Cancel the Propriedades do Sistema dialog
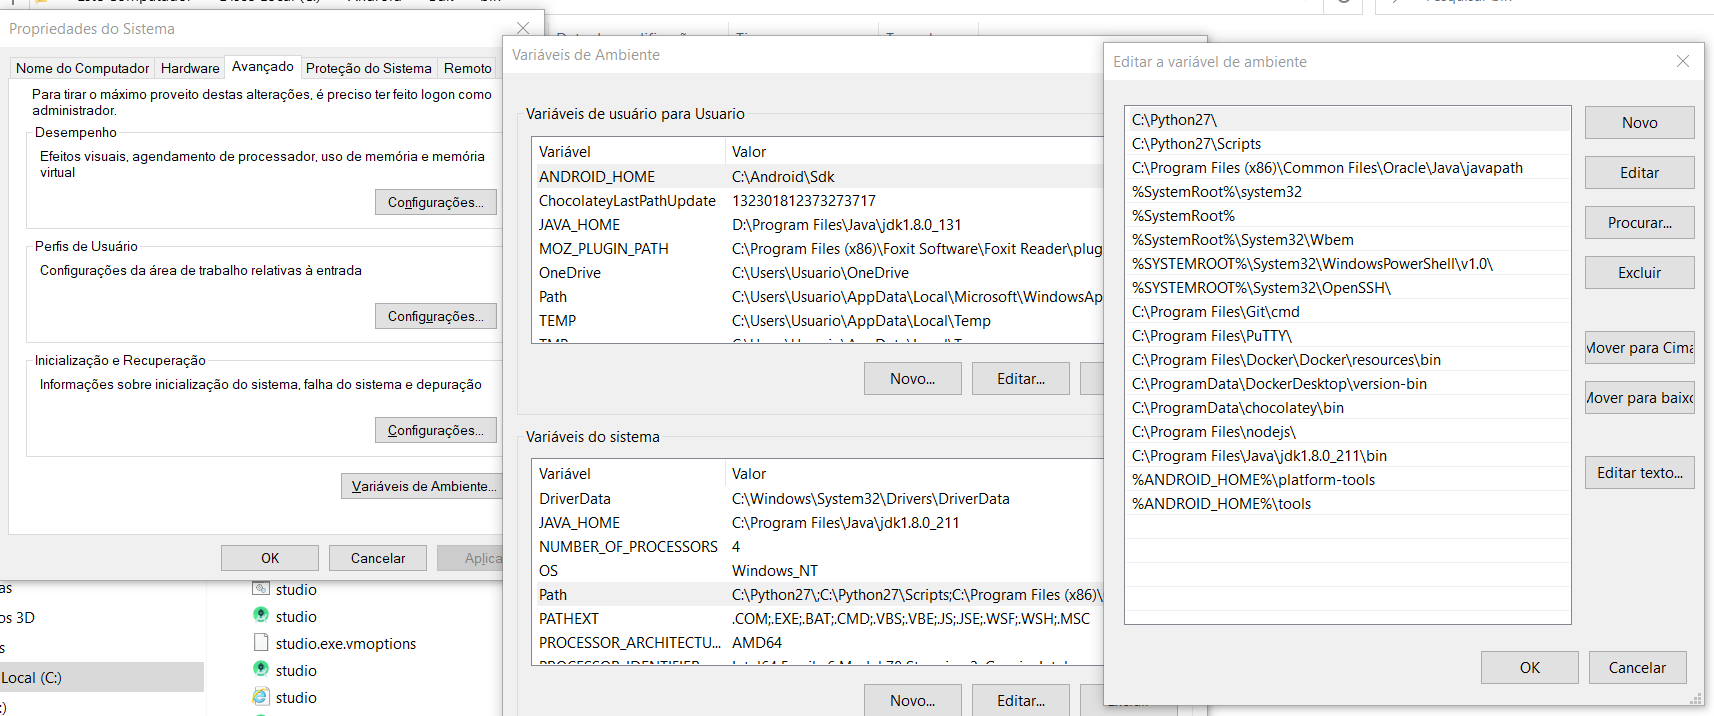Viewport: 1714px width, 716px height. click(378, 558)
